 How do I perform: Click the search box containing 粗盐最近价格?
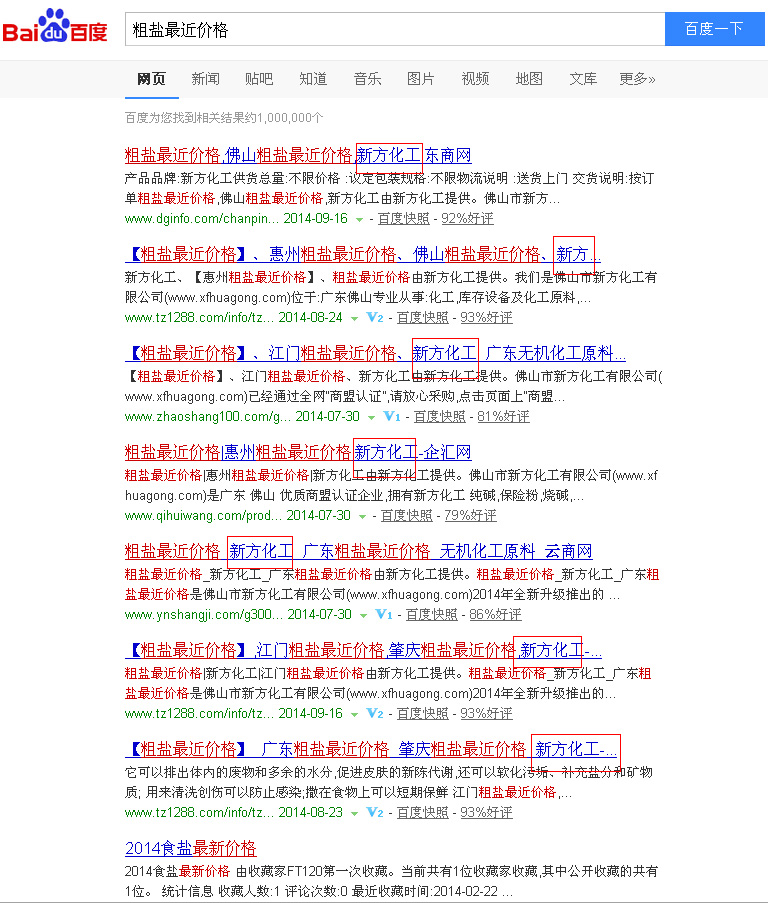pyautogui.click(x=395, y=29)
